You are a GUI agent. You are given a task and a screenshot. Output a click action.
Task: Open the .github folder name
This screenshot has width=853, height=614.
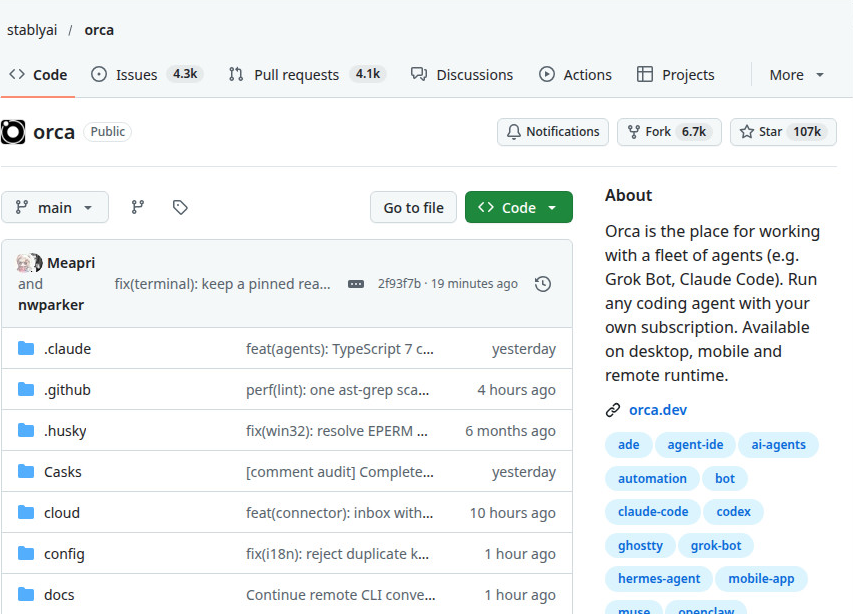67,390
